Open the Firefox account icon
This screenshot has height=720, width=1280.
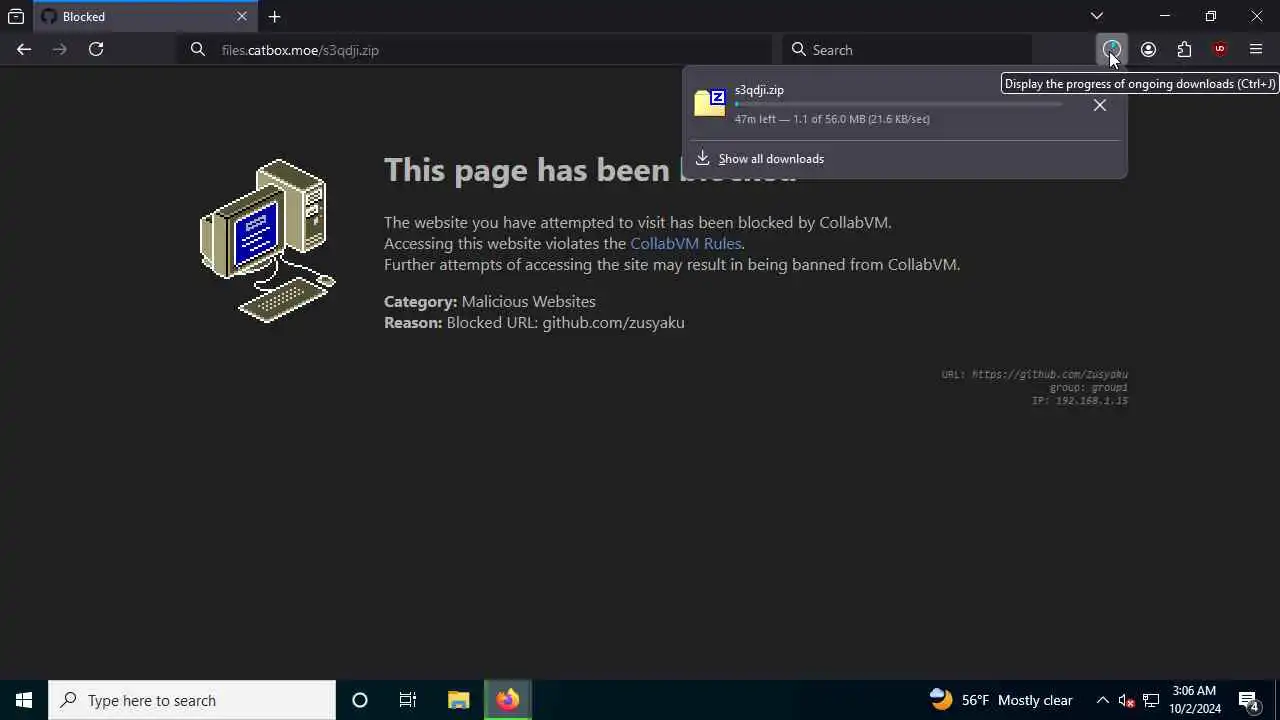click(x=1148, y=49)
